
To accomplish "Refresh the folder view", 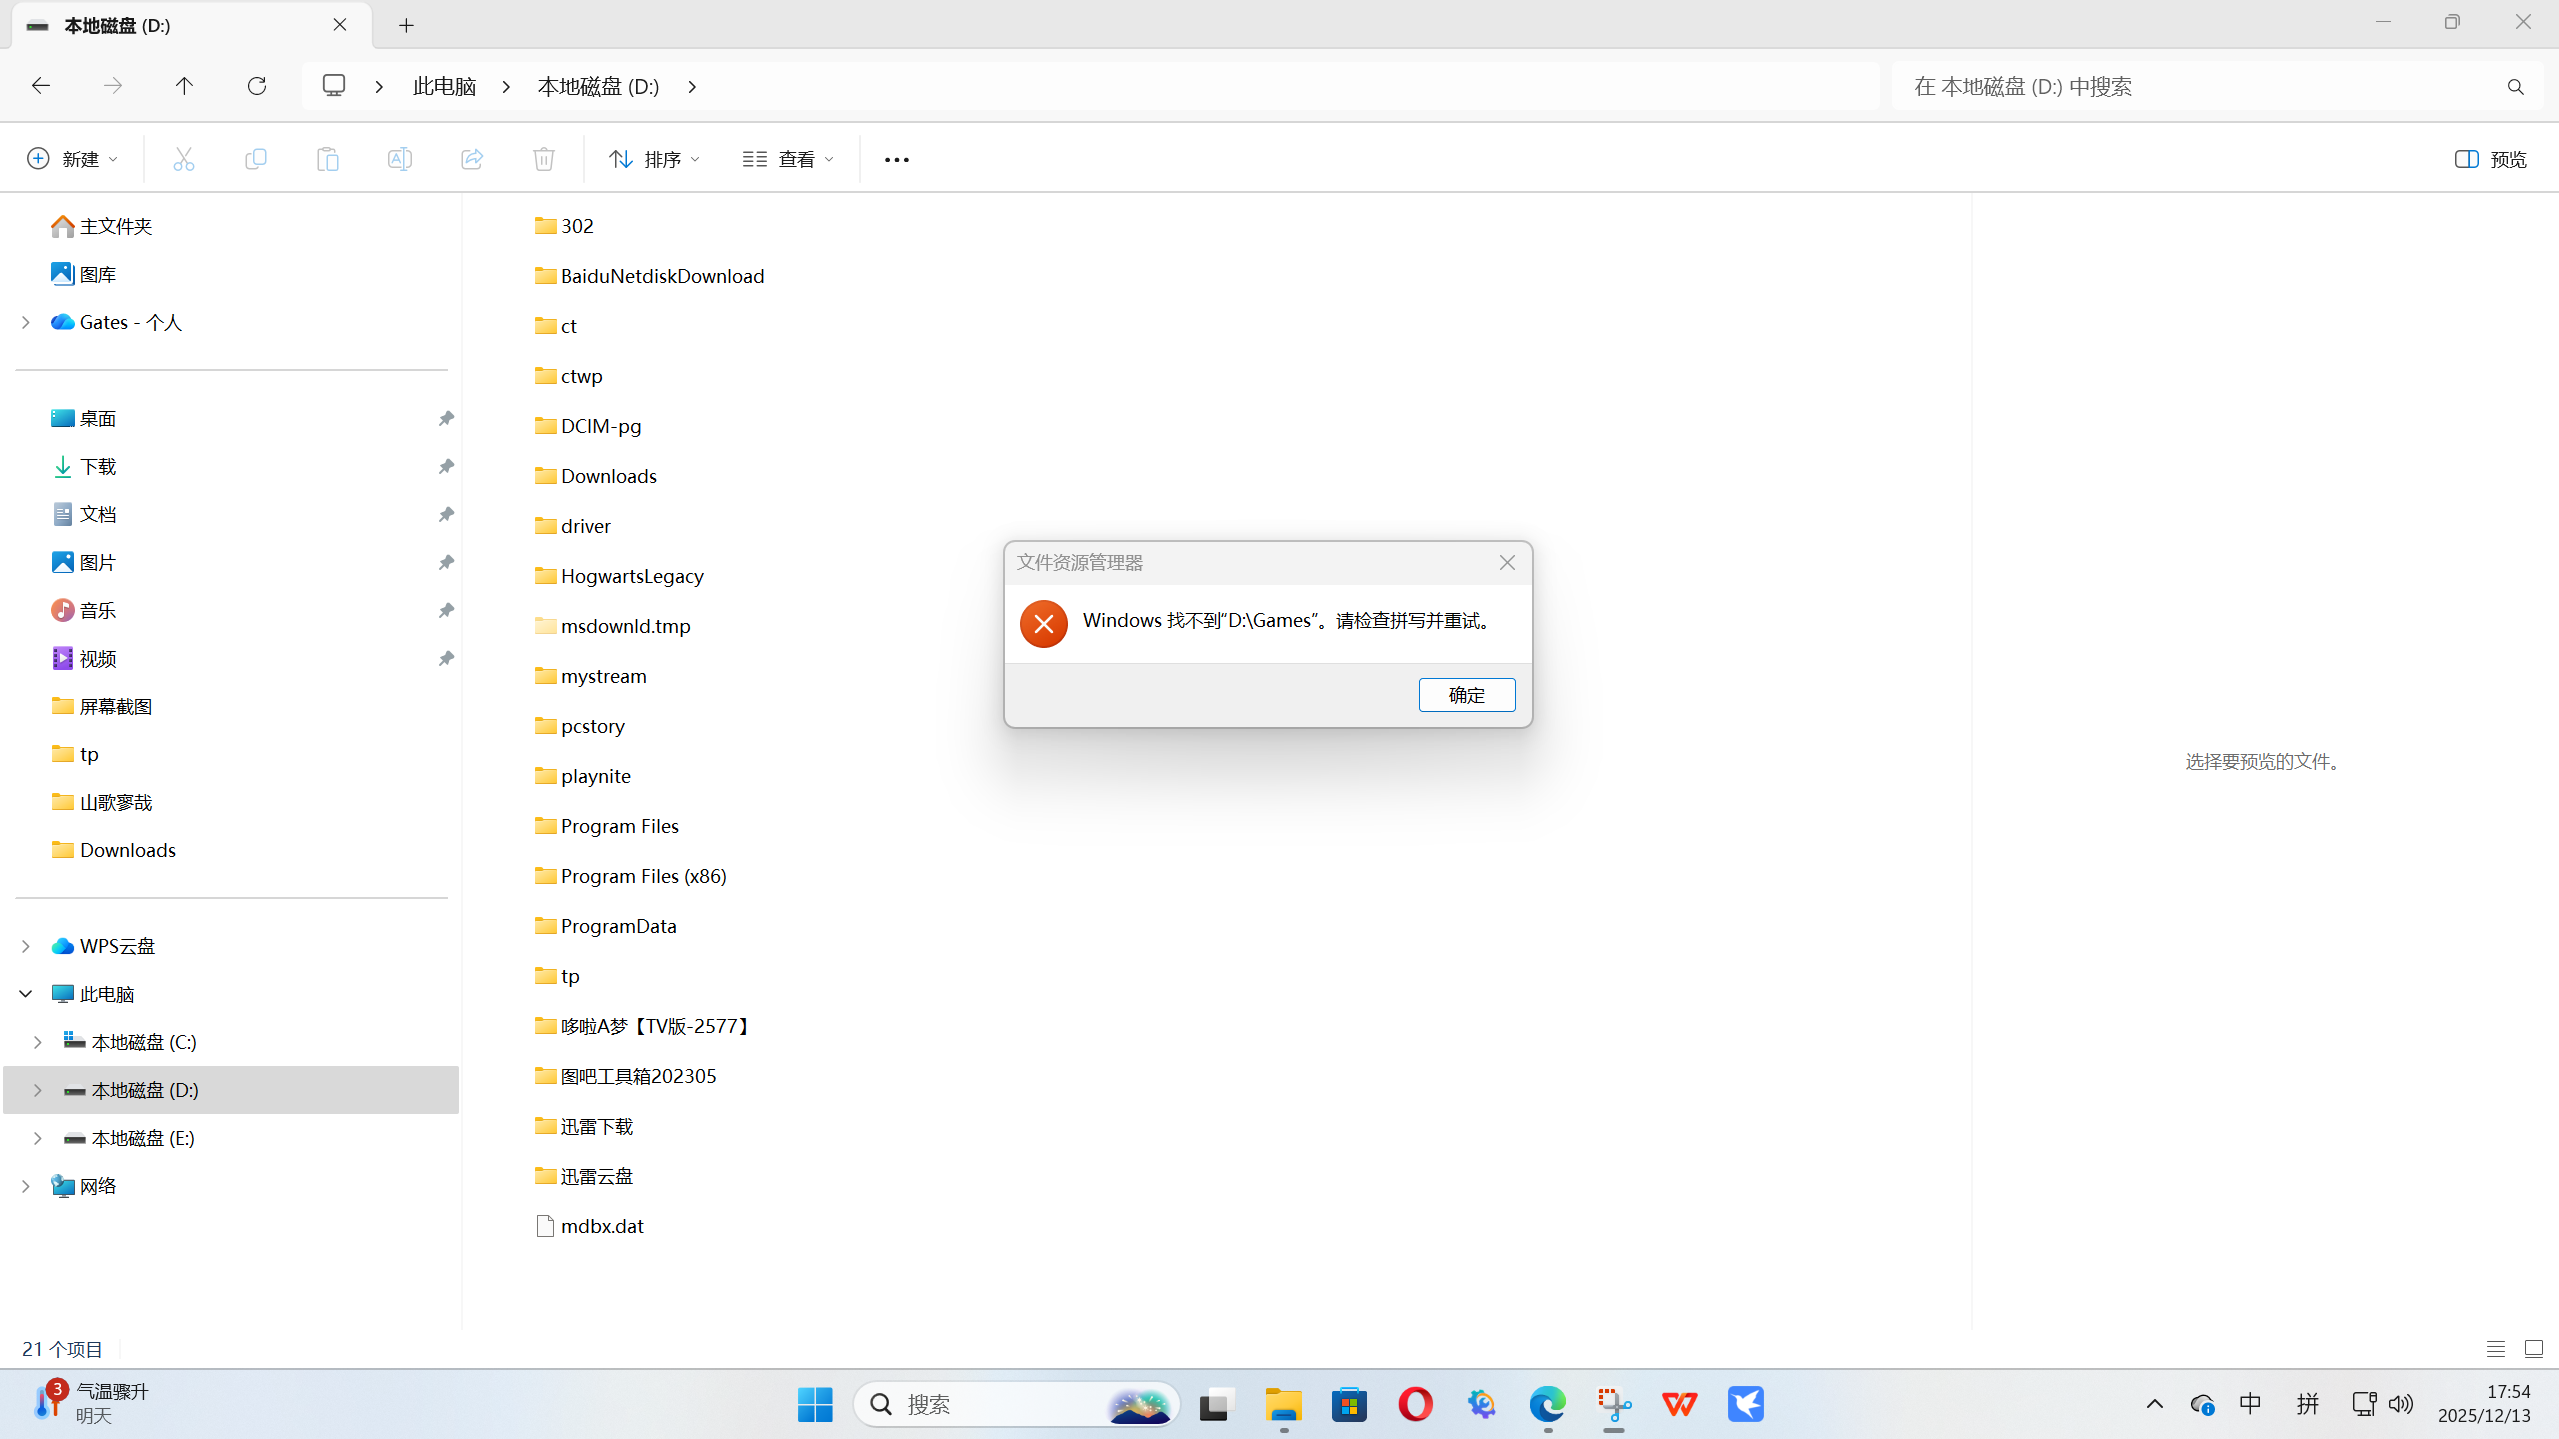I will tap(257, 86).
